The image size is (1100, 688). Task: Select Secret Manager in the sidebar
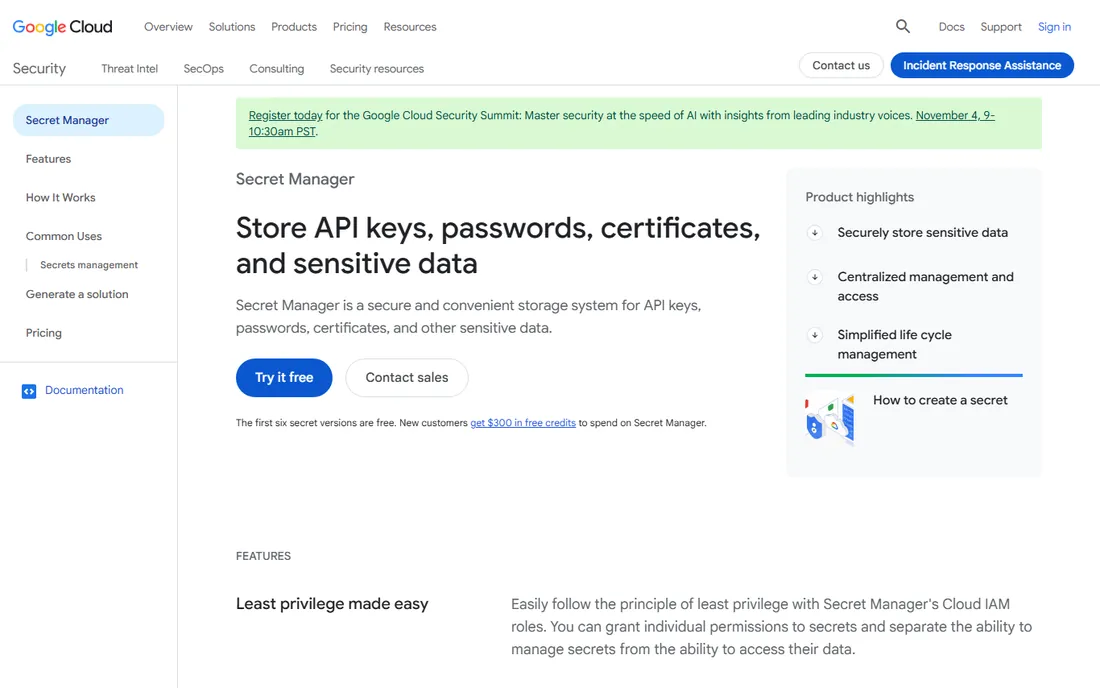coord(88,120)
